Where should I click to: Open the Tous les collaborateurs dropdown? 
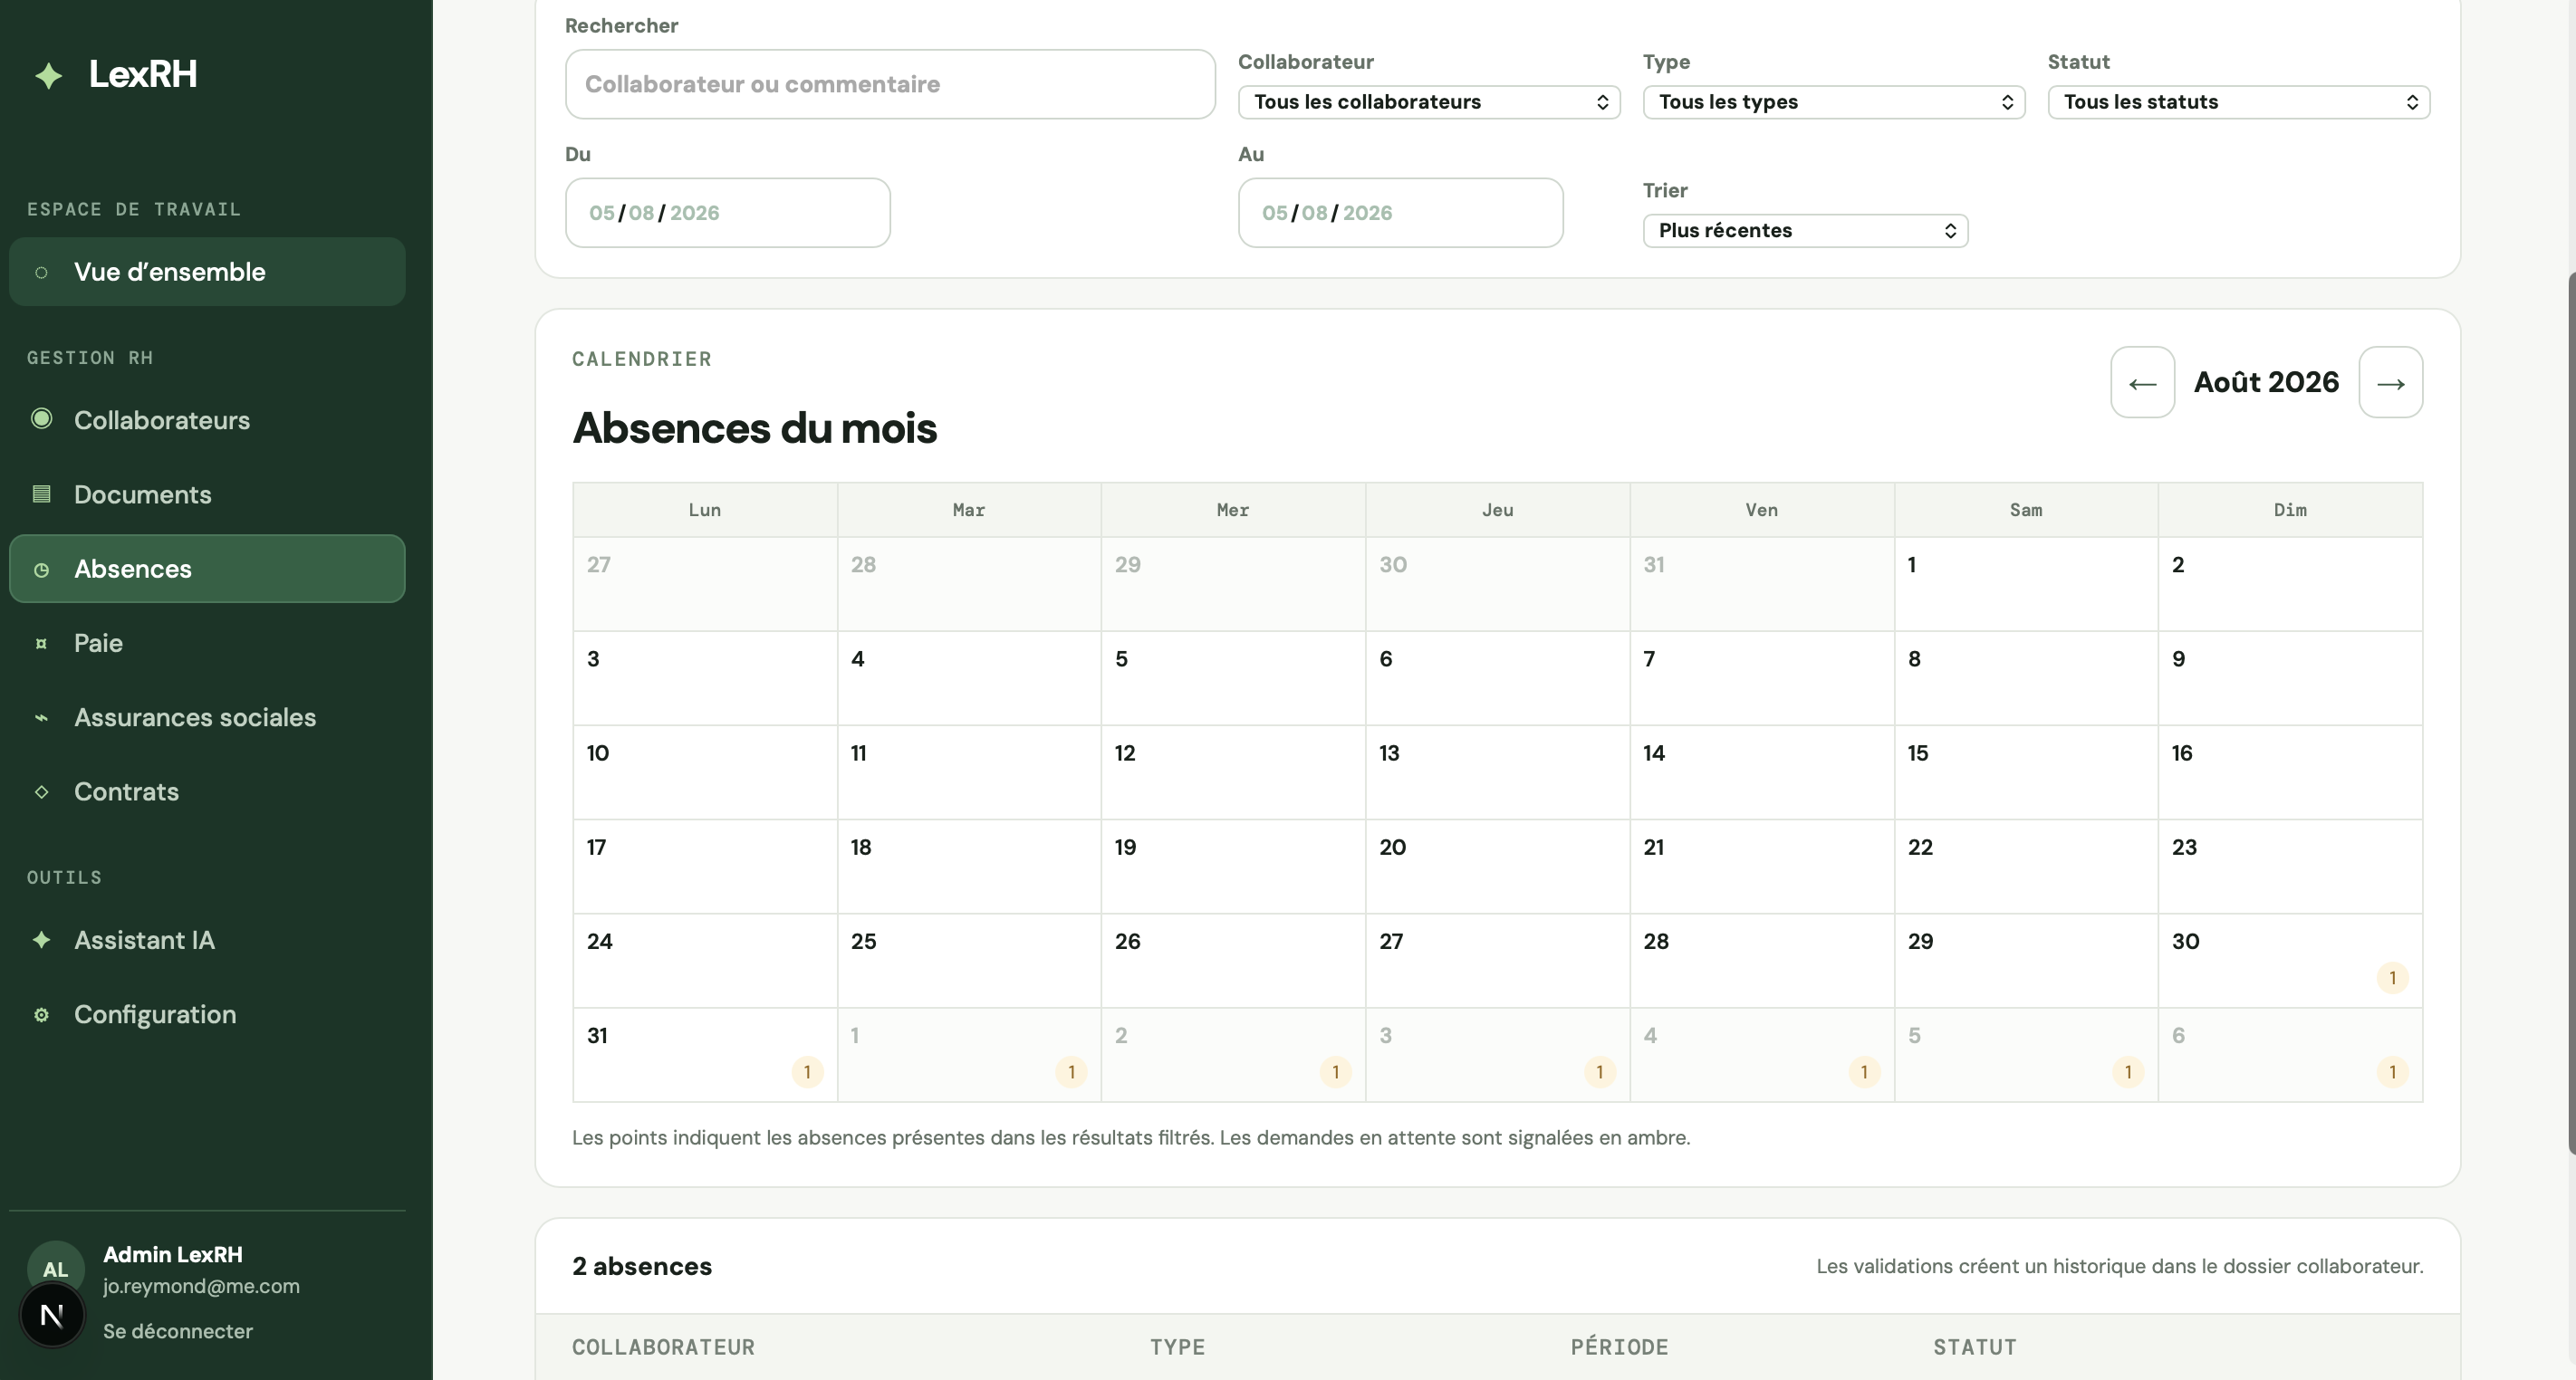[x=1429, y=102]
